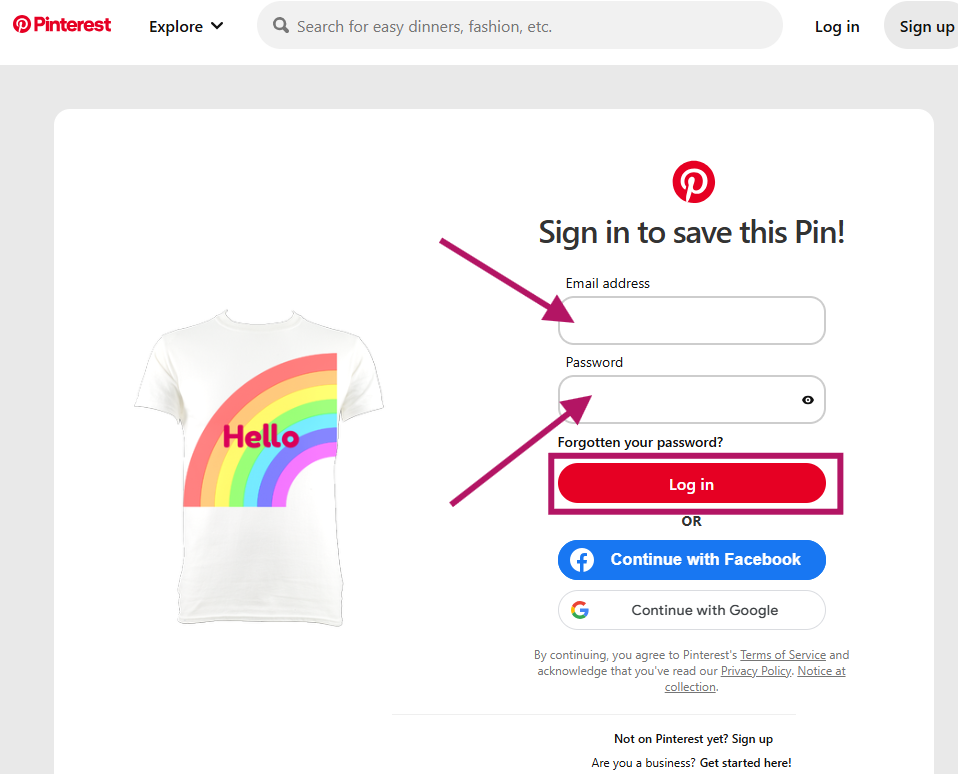Choose Continue with Facebook
The width and height of the screenshot is (958, 774).
tap(692, 560)
